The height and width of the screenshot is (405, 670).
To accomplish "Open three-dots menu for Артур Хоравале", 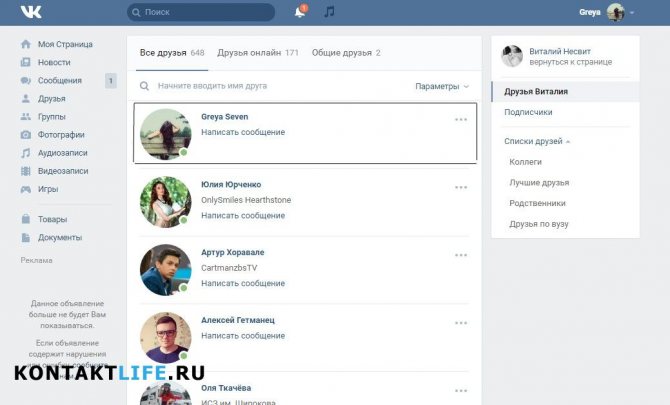I will coord(461,255).
